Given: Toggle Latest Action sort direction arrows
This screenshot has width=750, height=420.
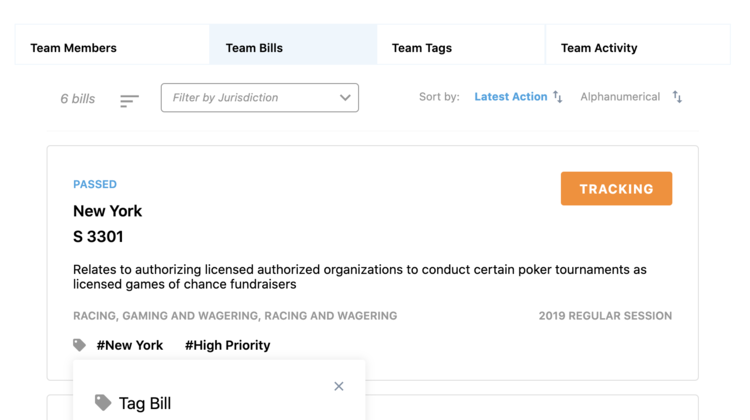Looking at the screenshot, I should point(558,97).
